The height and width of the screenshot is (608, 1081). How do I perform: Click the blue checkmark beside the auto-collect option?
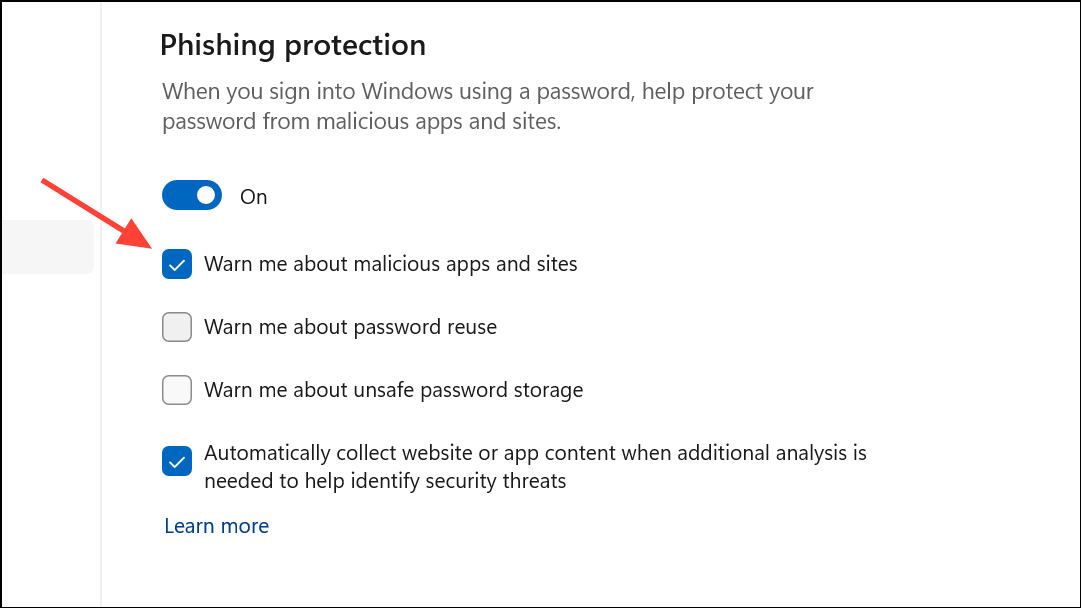(177, 461)
